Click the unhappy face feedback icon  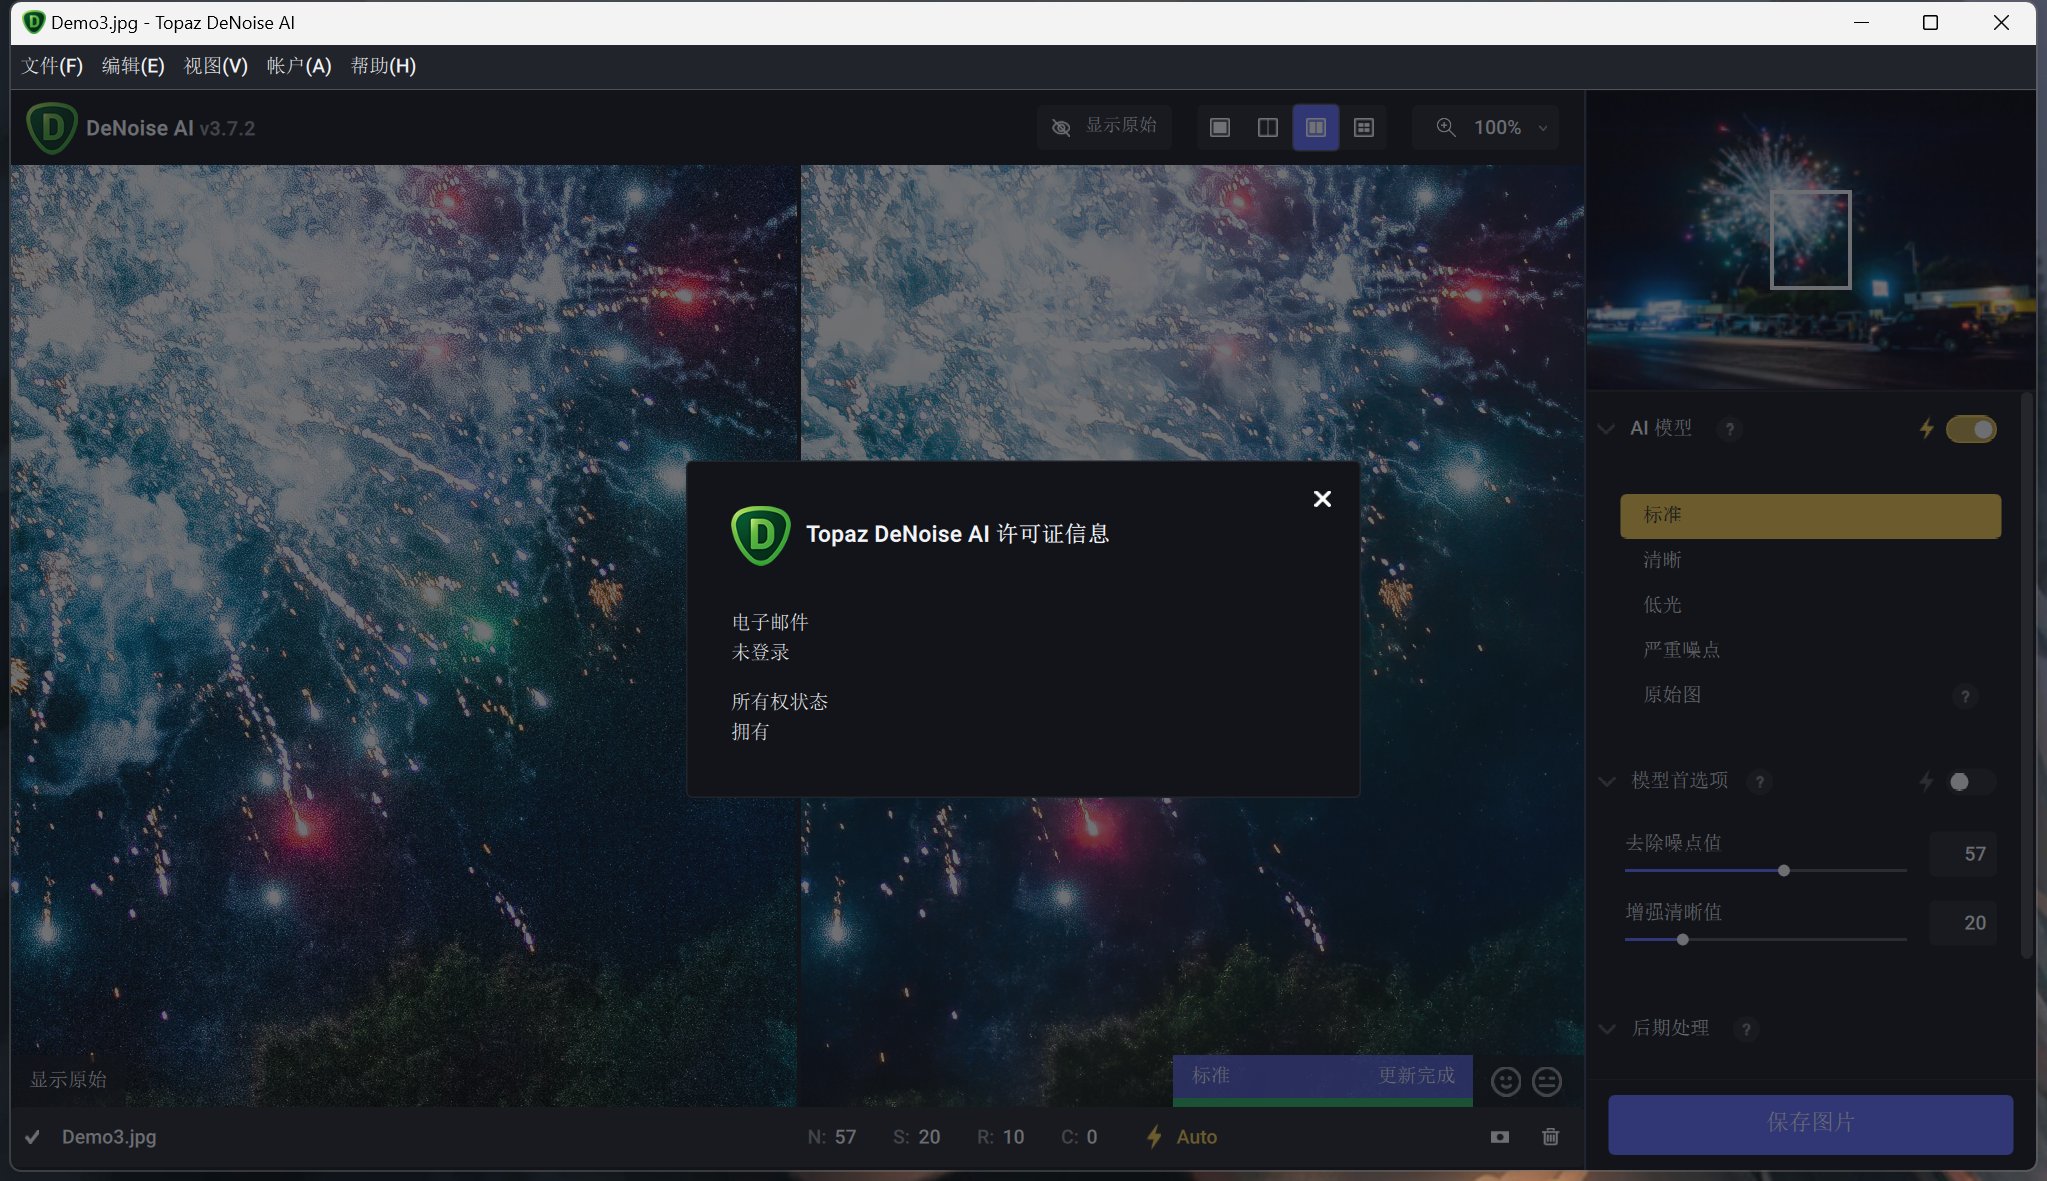click(x=1547, y=1081)
